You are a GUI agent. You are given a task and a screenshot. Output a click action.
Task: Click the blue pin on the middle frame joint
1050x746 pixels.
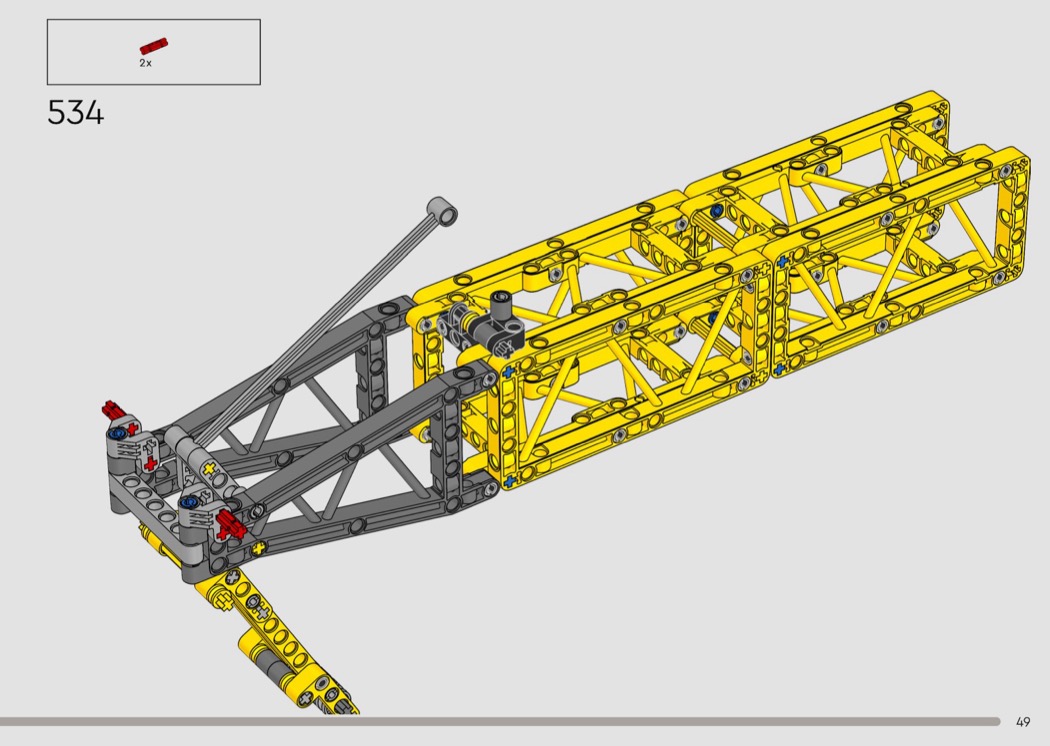click(x=783, y=262)
